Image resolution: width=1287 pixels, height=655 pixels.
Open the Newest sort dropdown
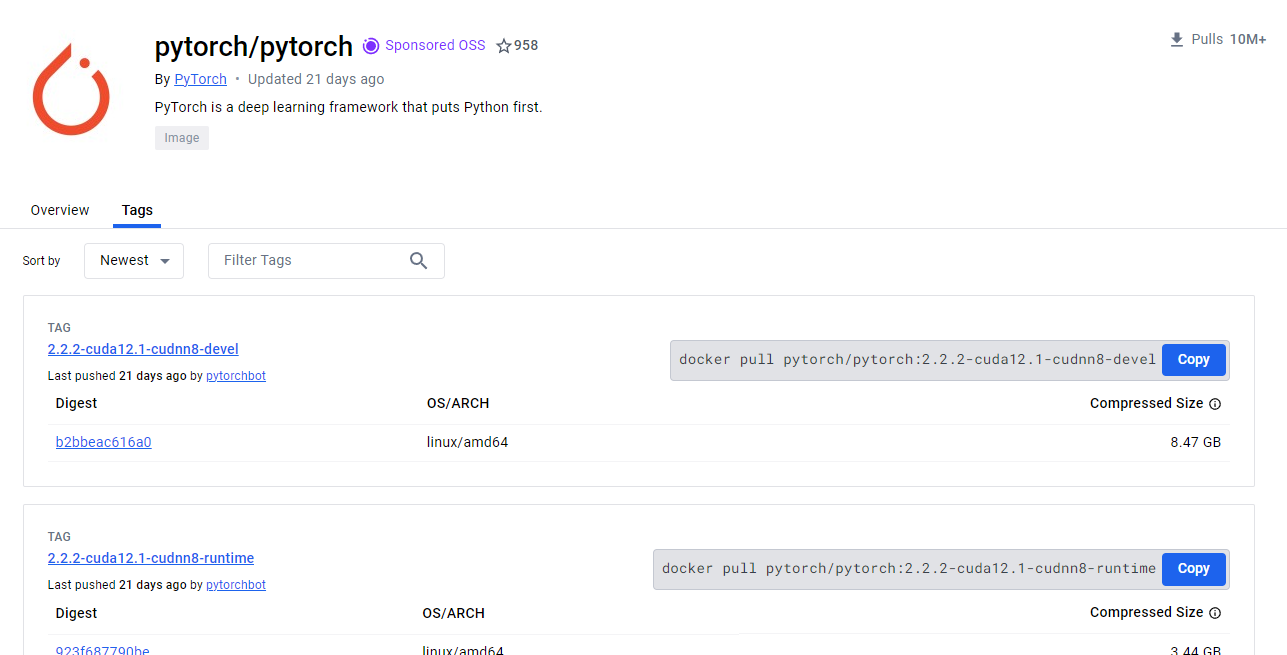click(134, 260)
